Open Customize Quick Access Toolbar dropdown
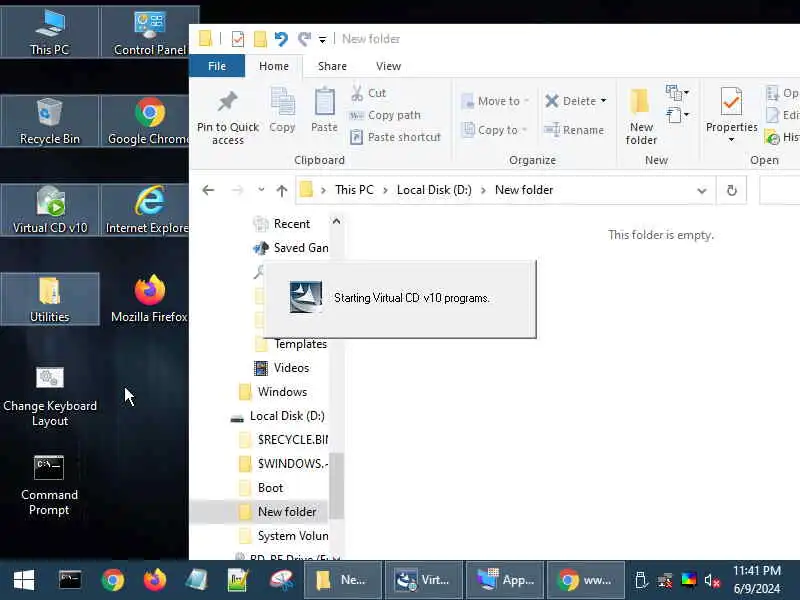Screen dimensions: 800x600 tap(322, 39)
